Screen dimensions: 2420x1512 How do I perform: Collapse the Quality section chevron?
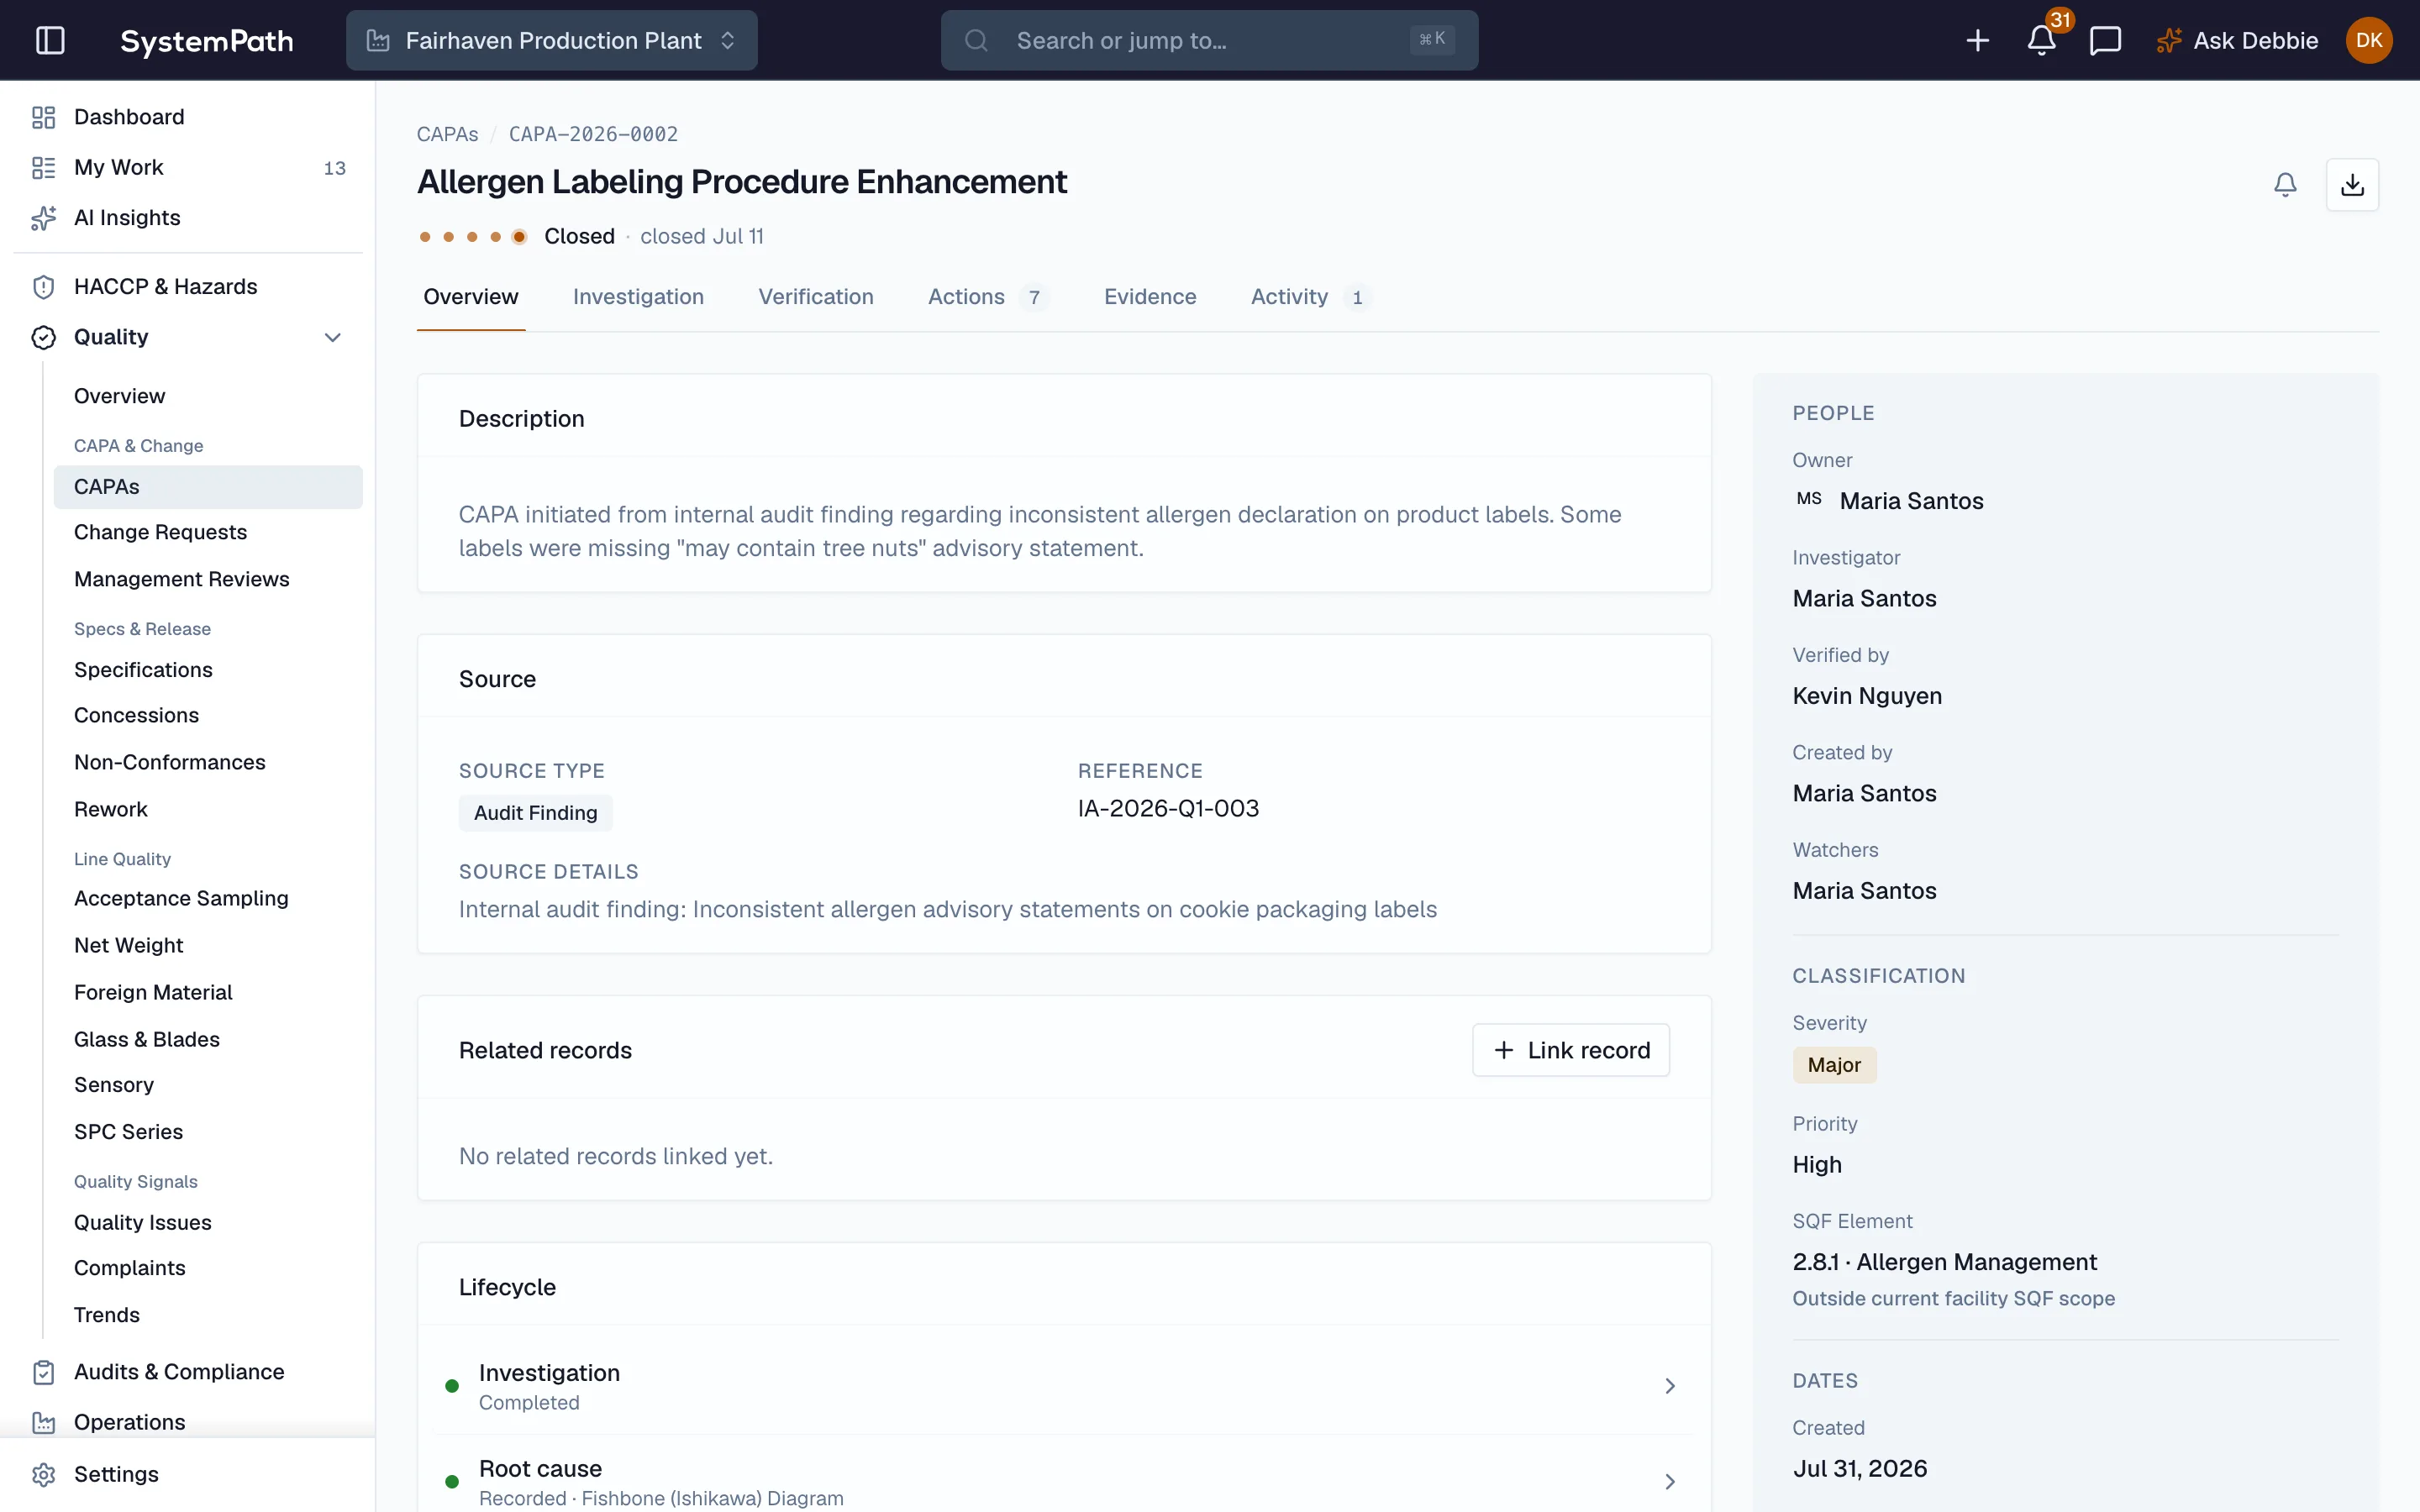(333, 337)
